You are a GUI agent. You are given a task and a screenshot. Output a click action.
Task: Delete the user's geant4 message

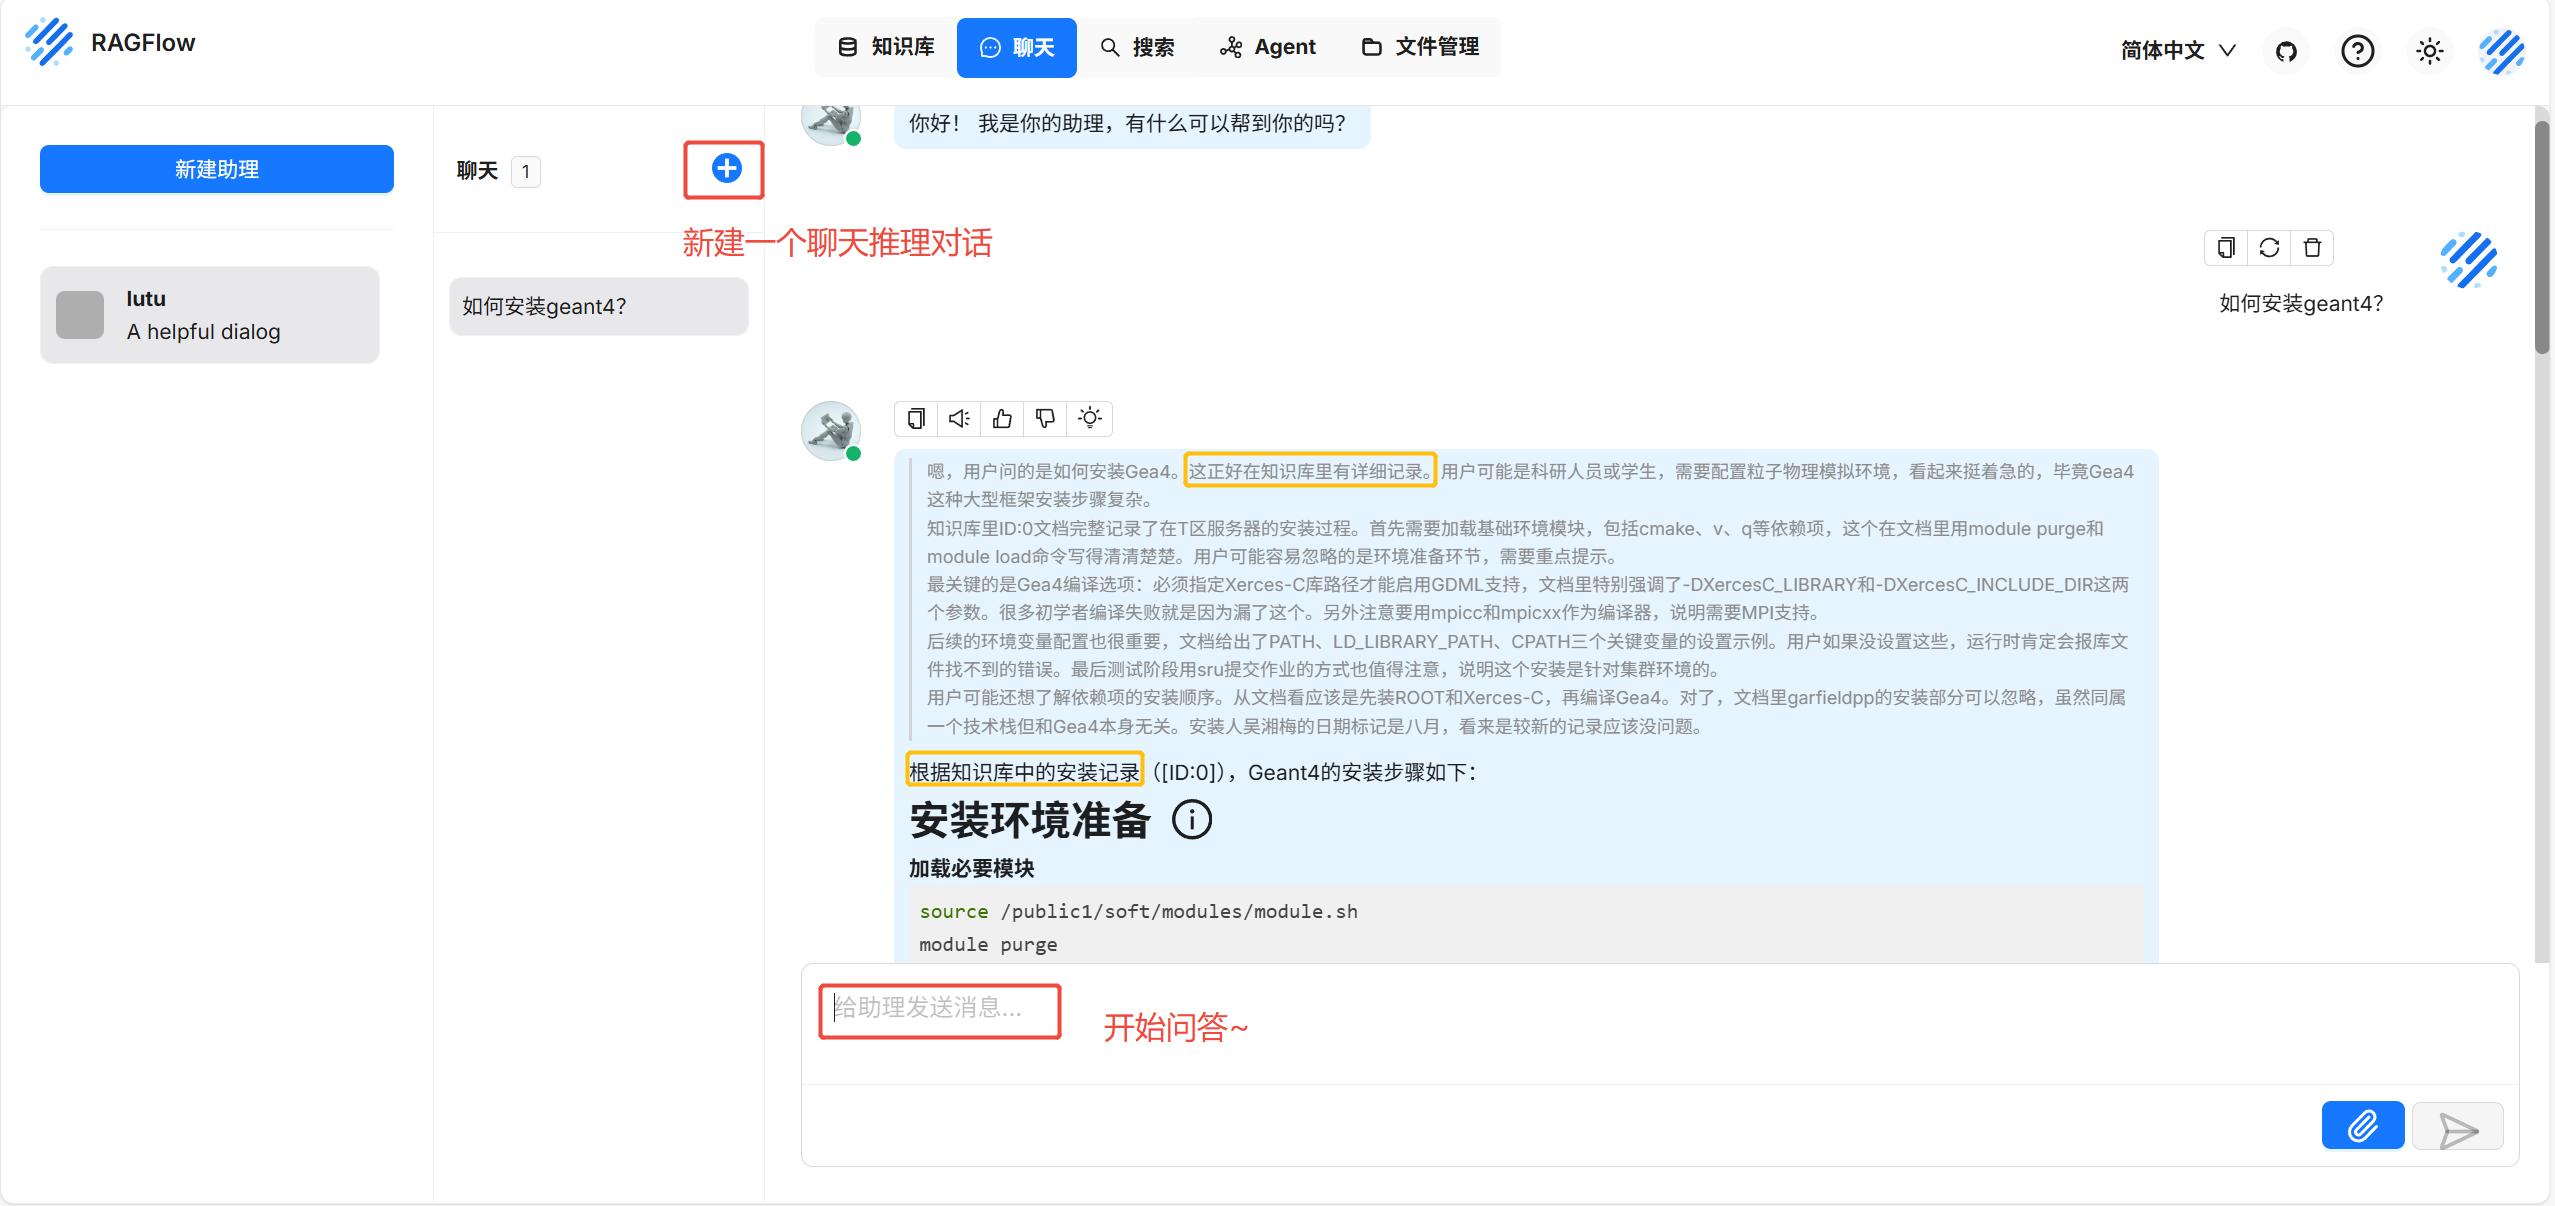pos(2312,248)
